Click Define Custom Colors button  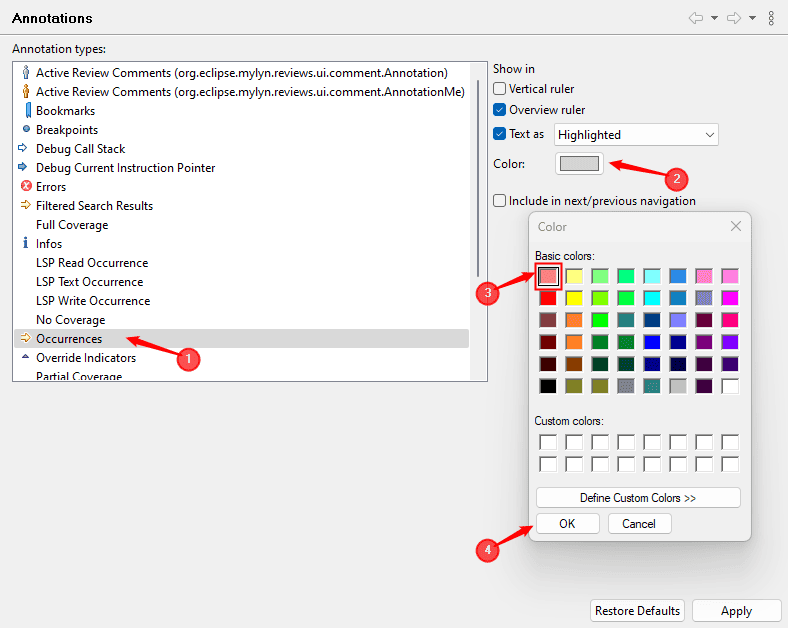click(x=638, y=498)
